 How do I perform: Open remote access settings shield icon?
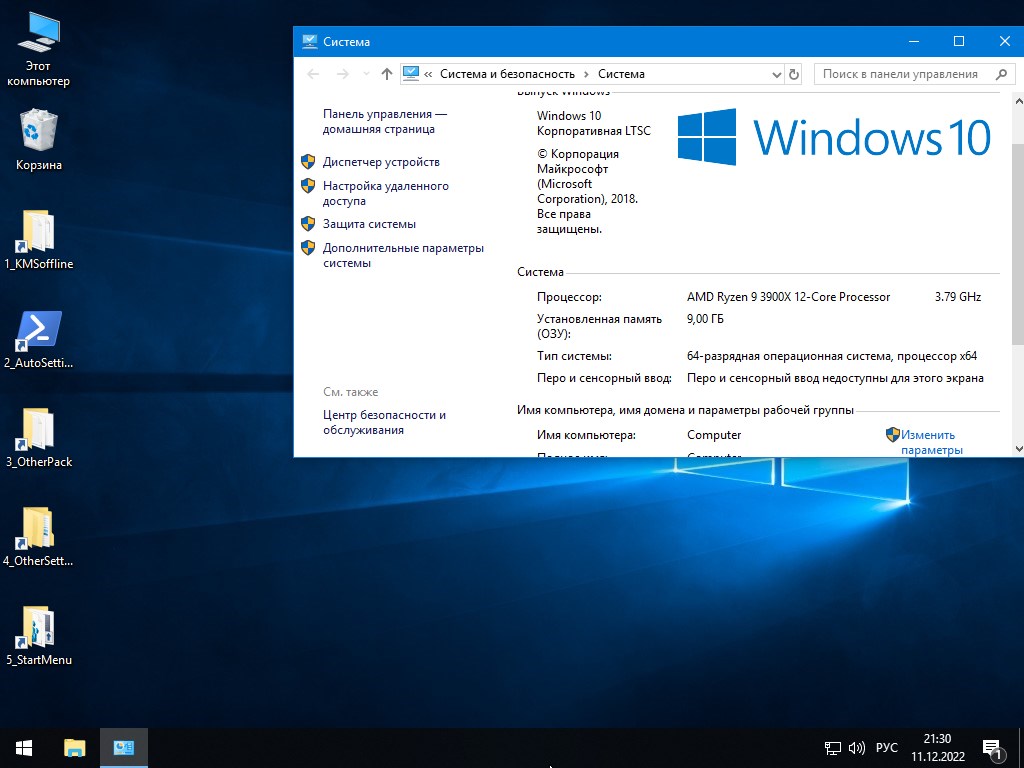[309, 186]
